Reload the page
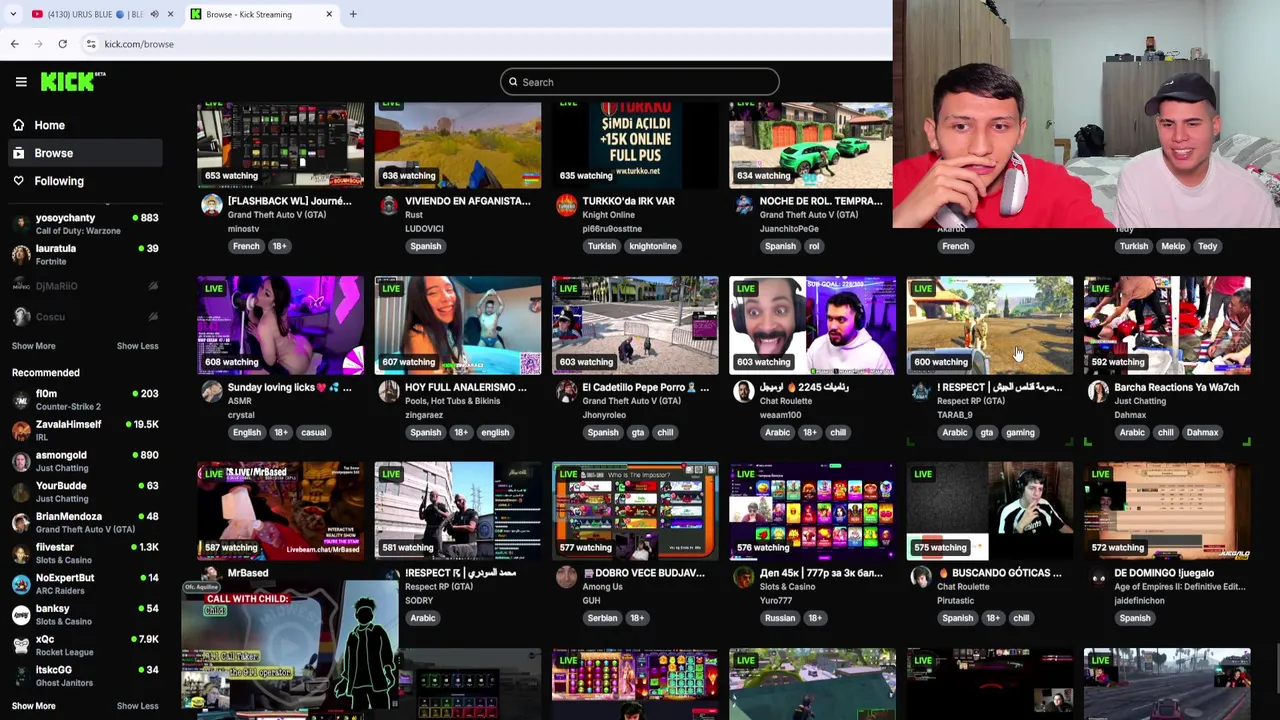Screen dimensions: 1280x720 [x=62, y=44]
